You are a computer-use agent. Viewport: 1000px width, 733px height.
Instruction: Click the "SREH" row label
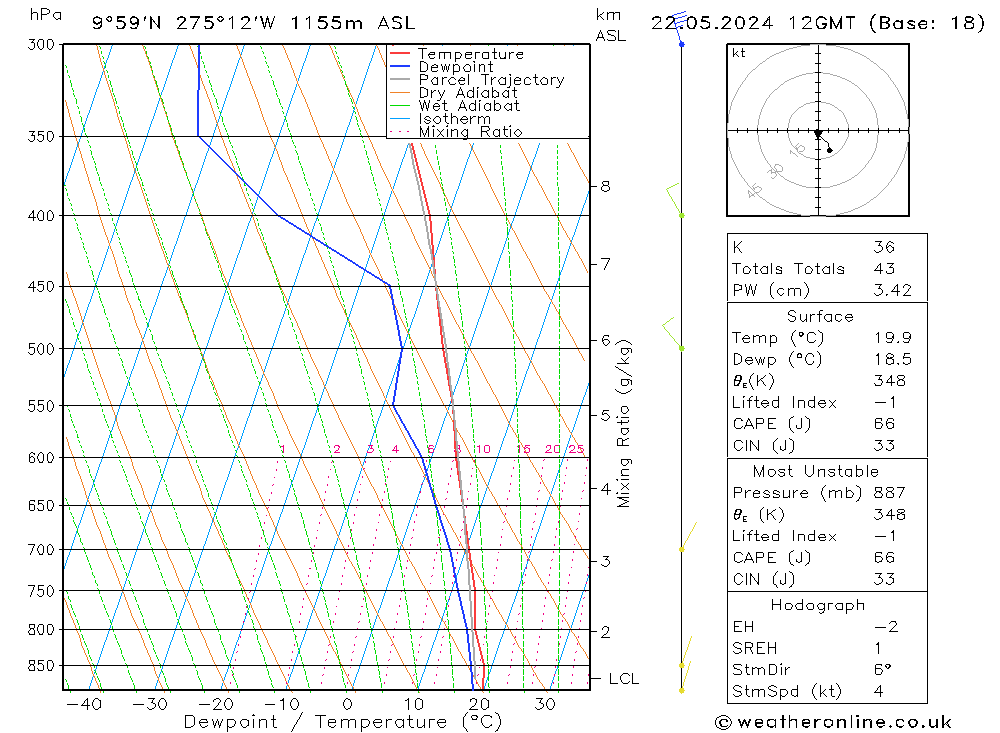coord(754,648)
